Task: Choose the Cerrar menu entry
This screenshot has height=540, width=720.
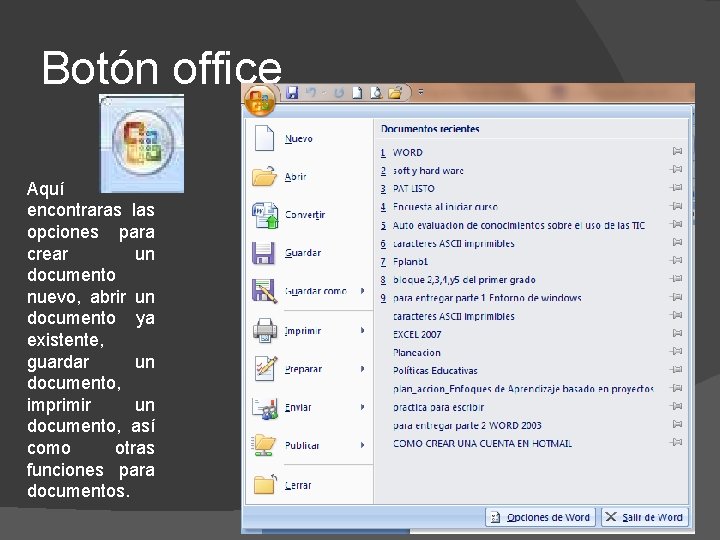Action: tap(298, 485)
